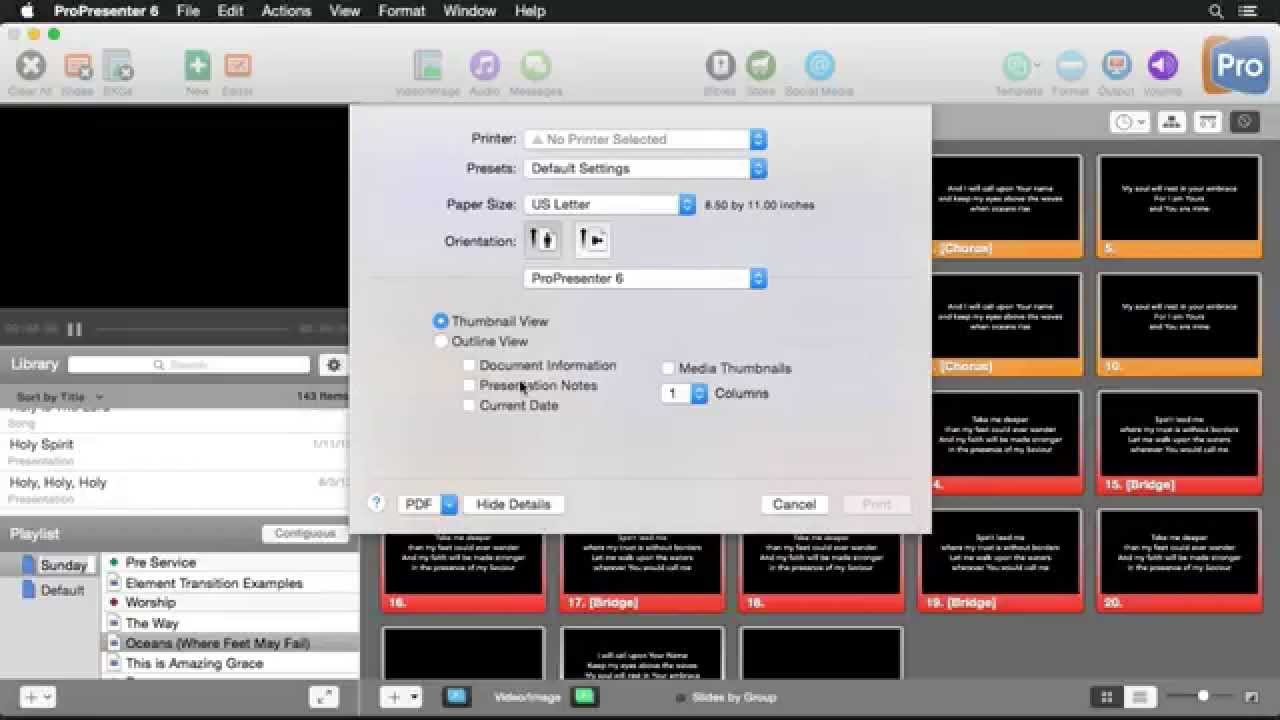Enable Media Thumbnails checkbox
Viewport: 1280px width, 720px height.
coord(669,368)
